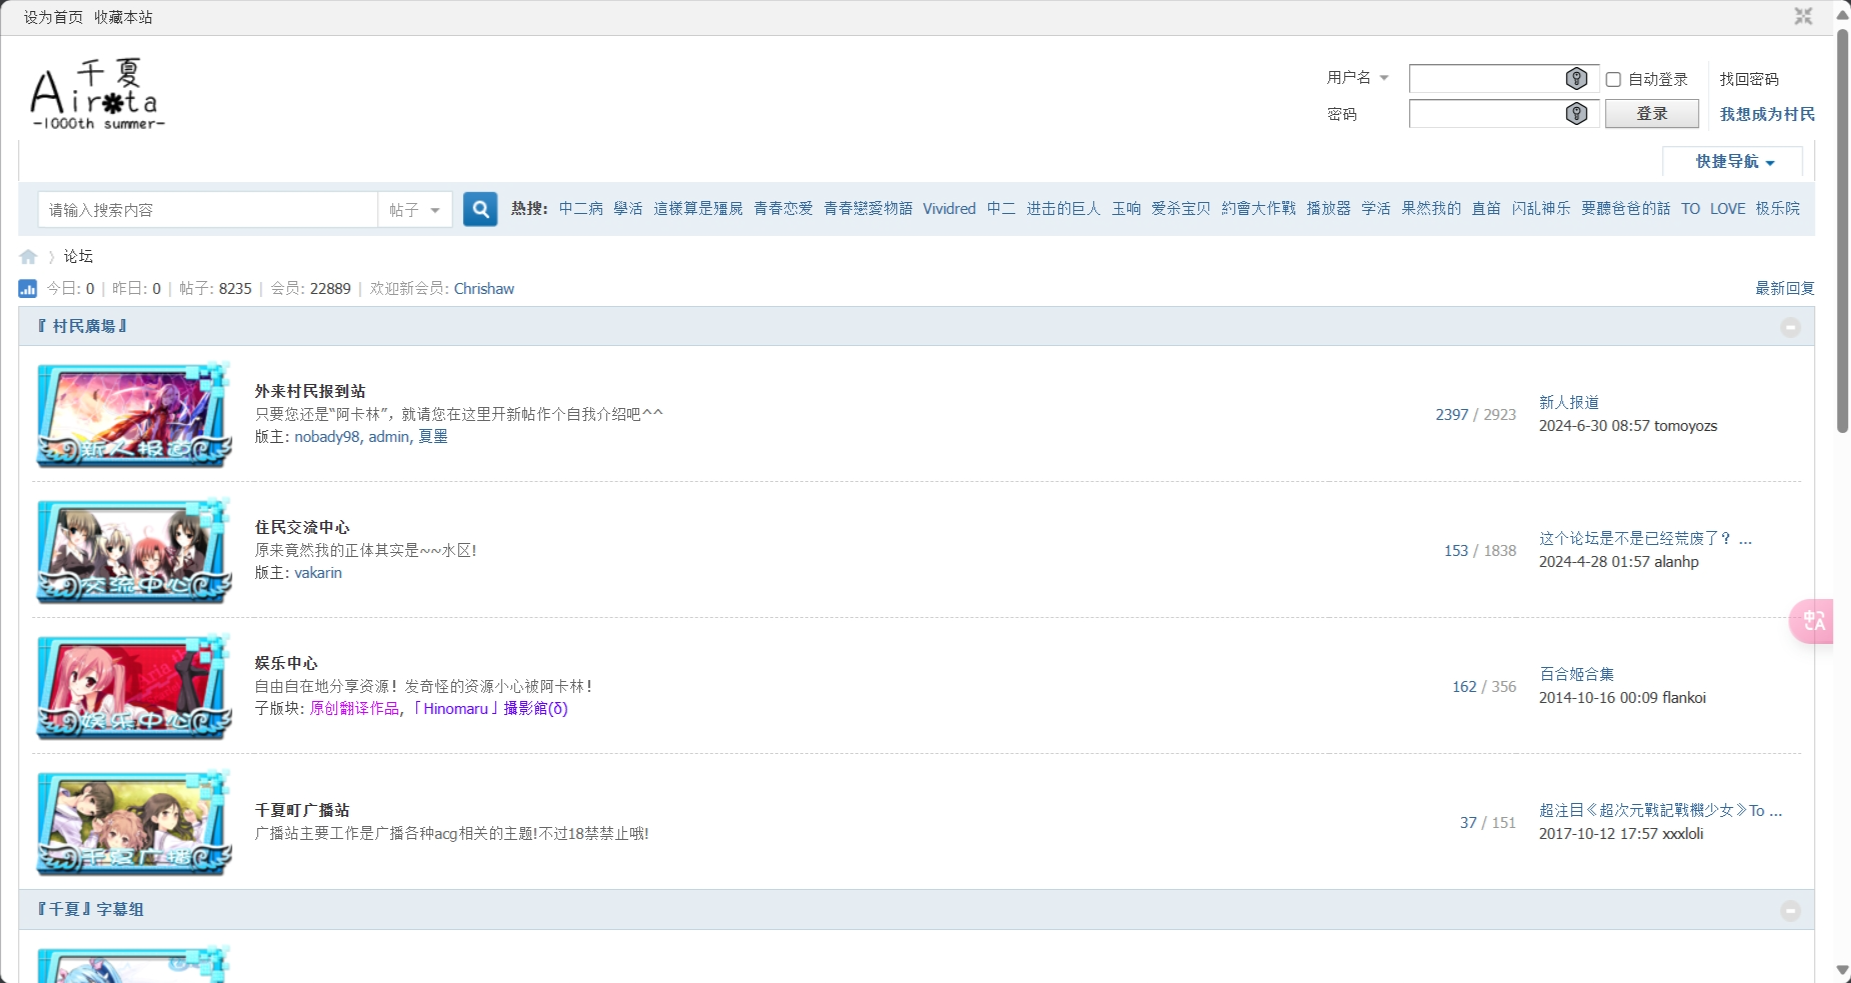Collapse the 村民廣場 section
The height and width of the screenshot is (983, 1851).
(1790, 327)
